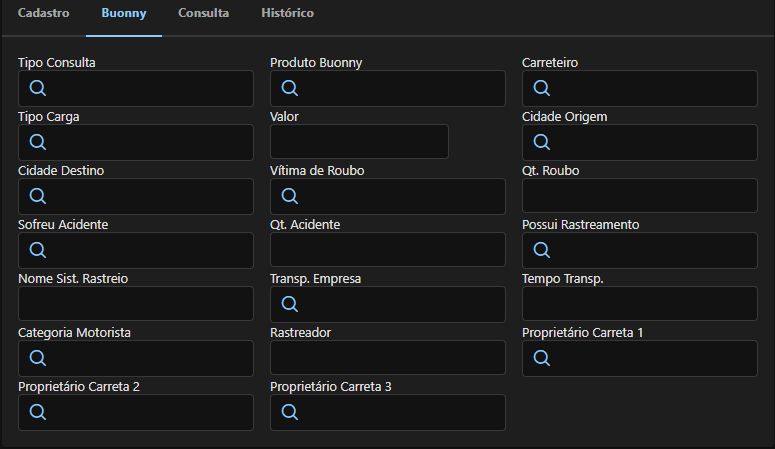The height and width of the screenshot is (449, 775).
Task: Open the Vítima de Roubo search icon
Action: click(x=290, y=196)
